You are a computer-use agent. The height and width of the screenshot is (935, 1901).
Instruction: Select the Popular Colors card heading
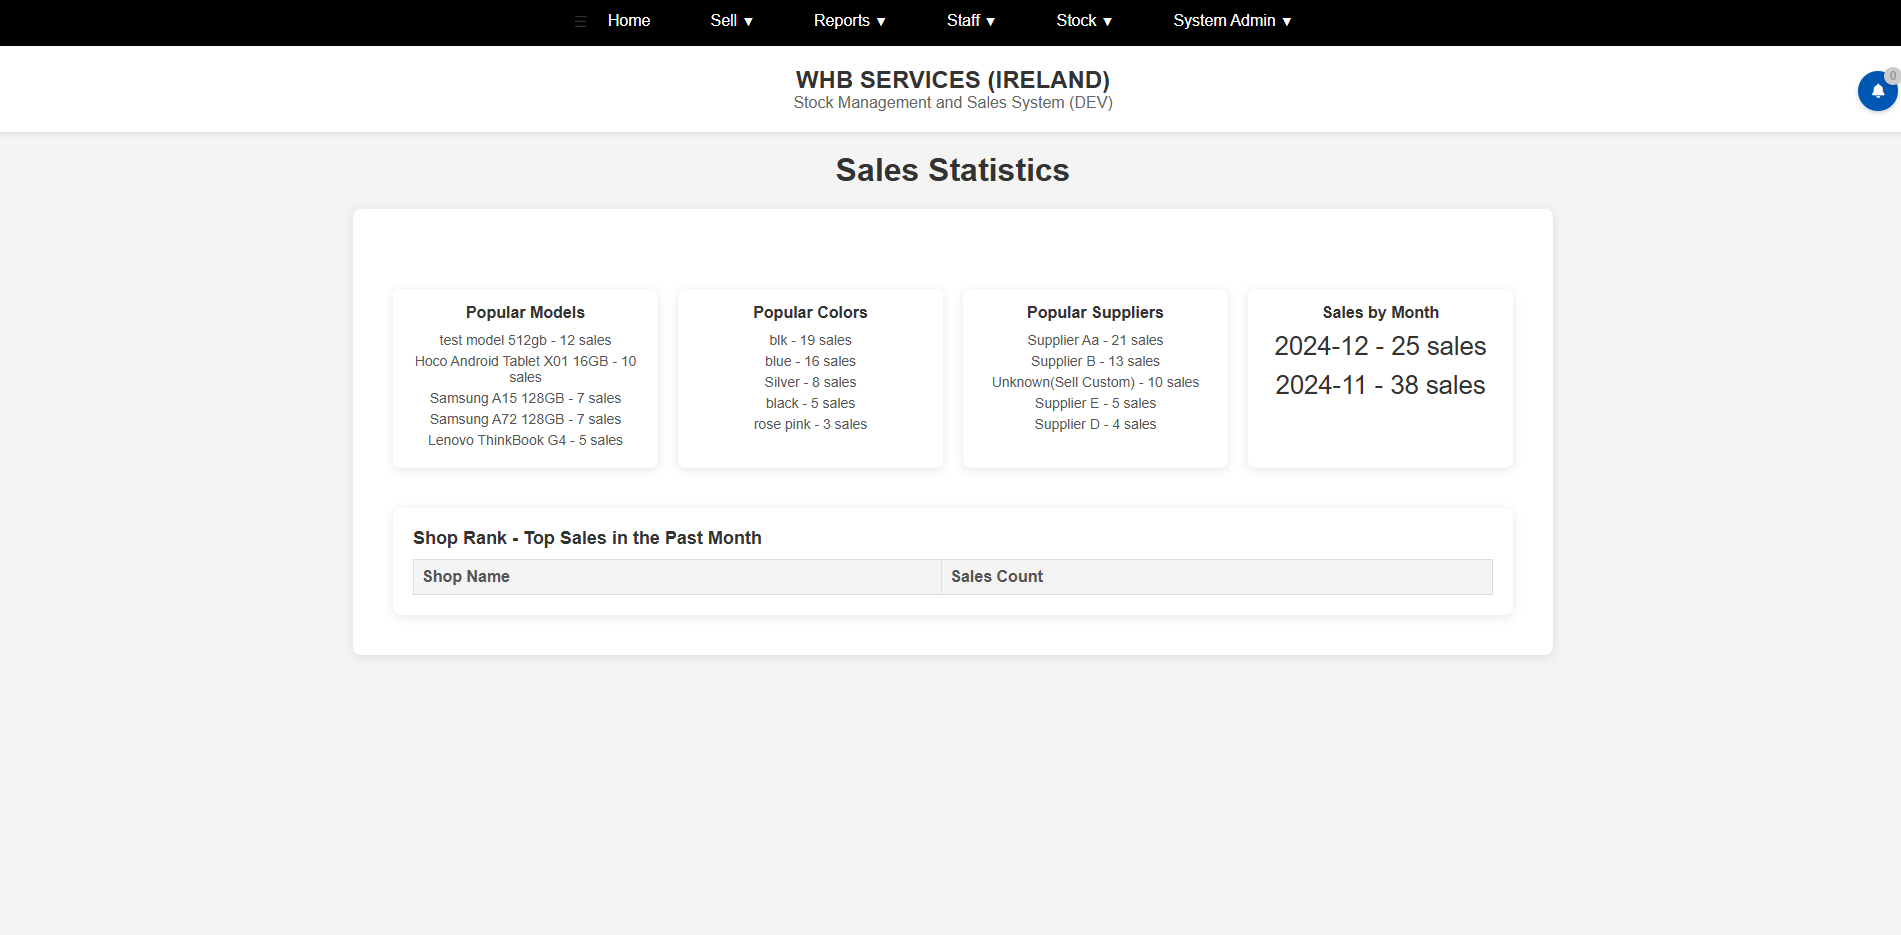pyautogui.click(x=810, y=313)
